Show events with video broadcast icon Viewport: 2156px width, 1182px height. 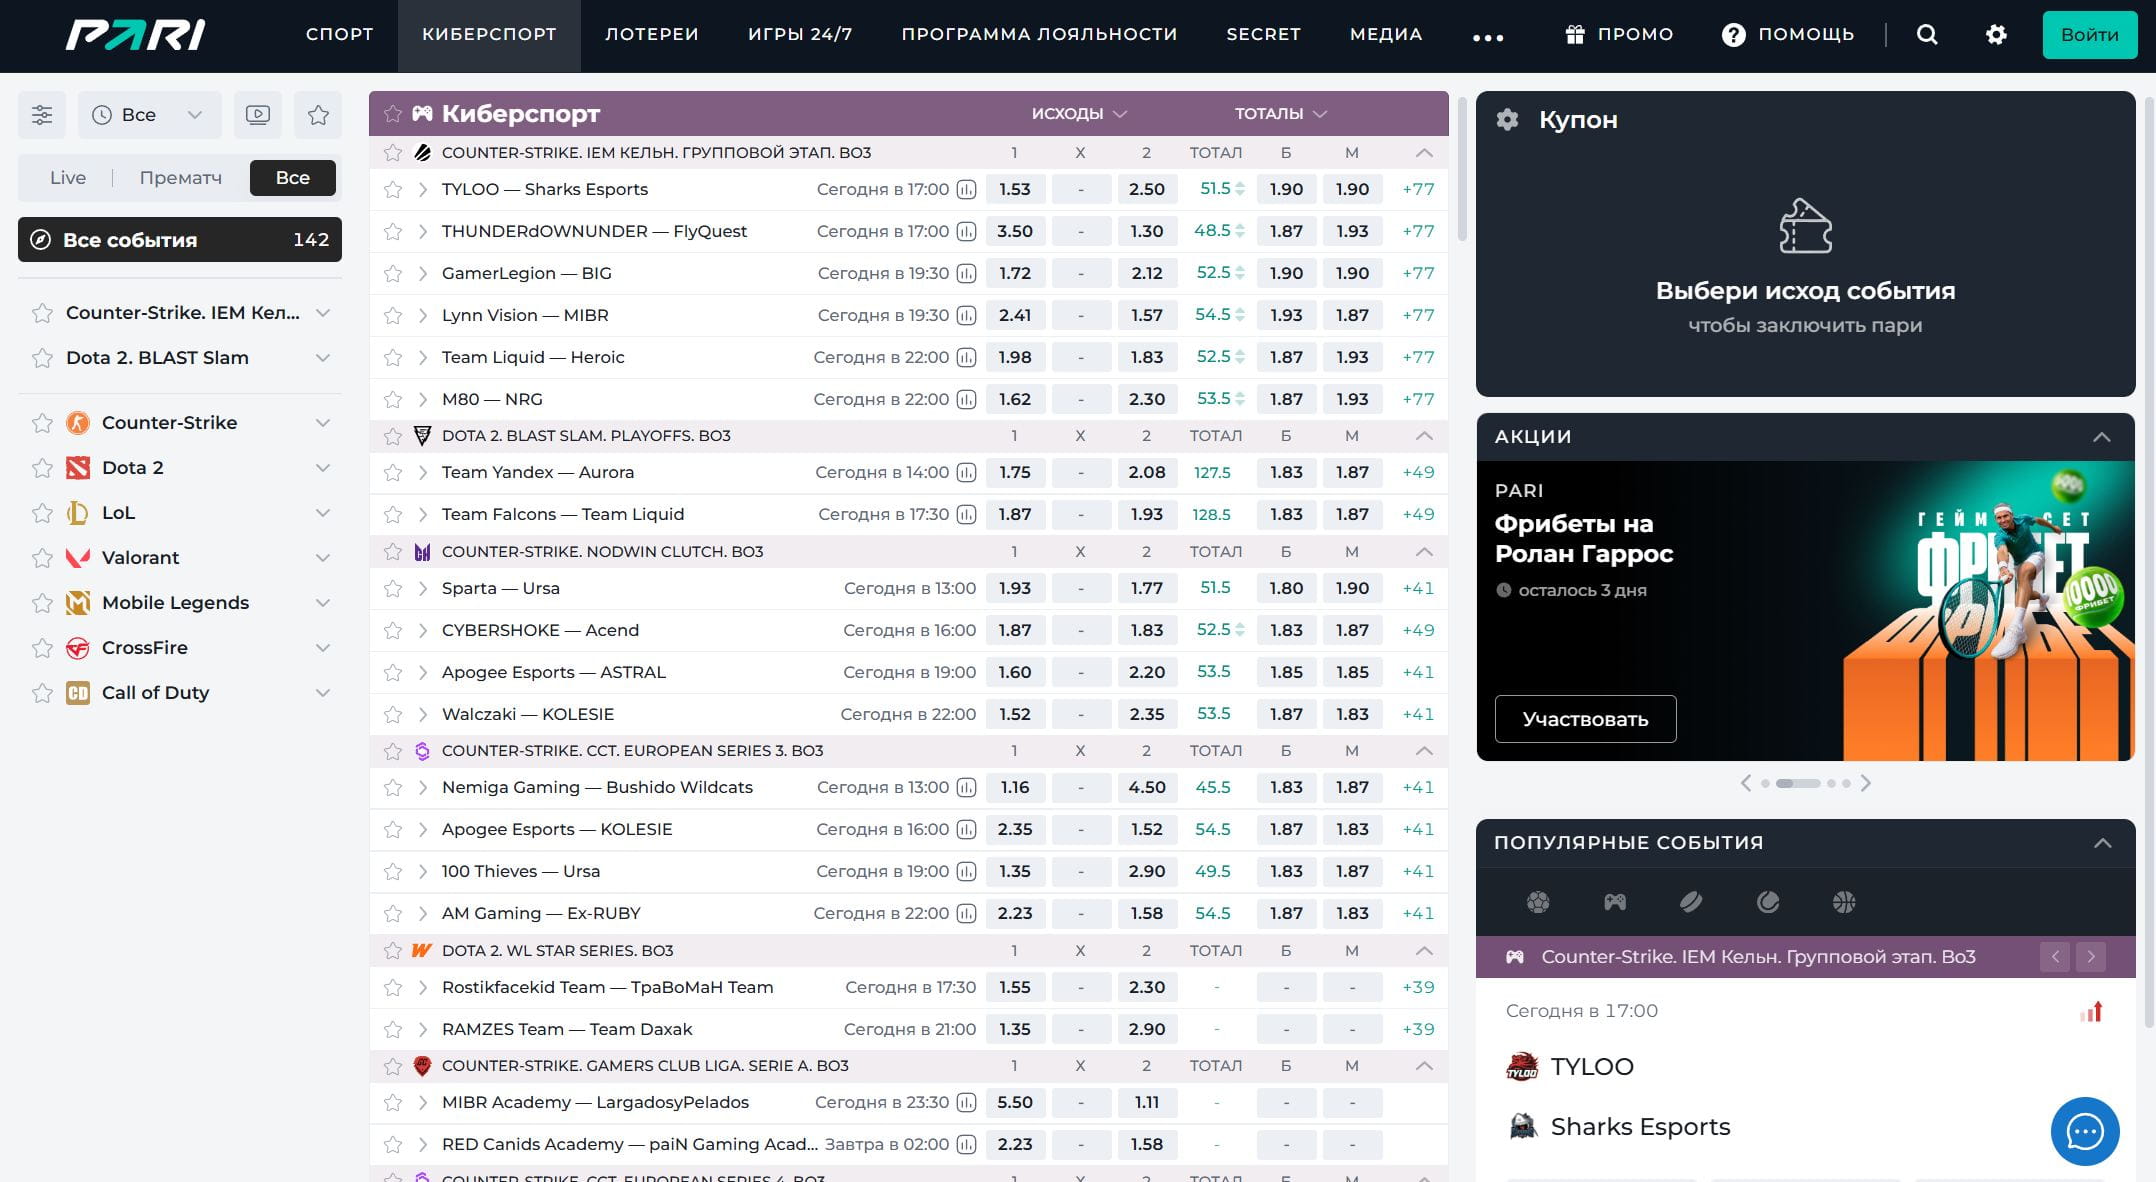click(x=258, y=115)
